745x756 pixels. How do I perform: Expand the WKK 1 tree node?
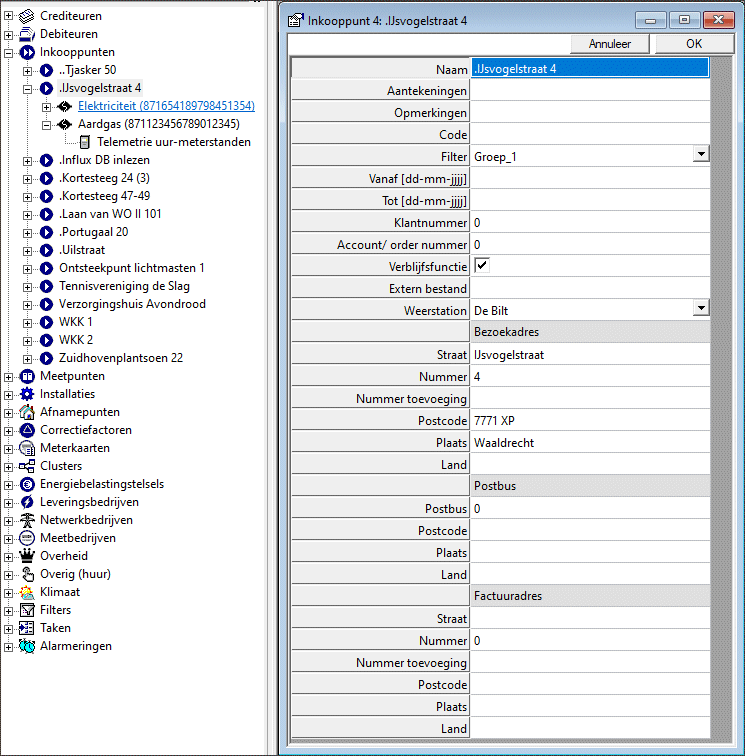point(27,322)
